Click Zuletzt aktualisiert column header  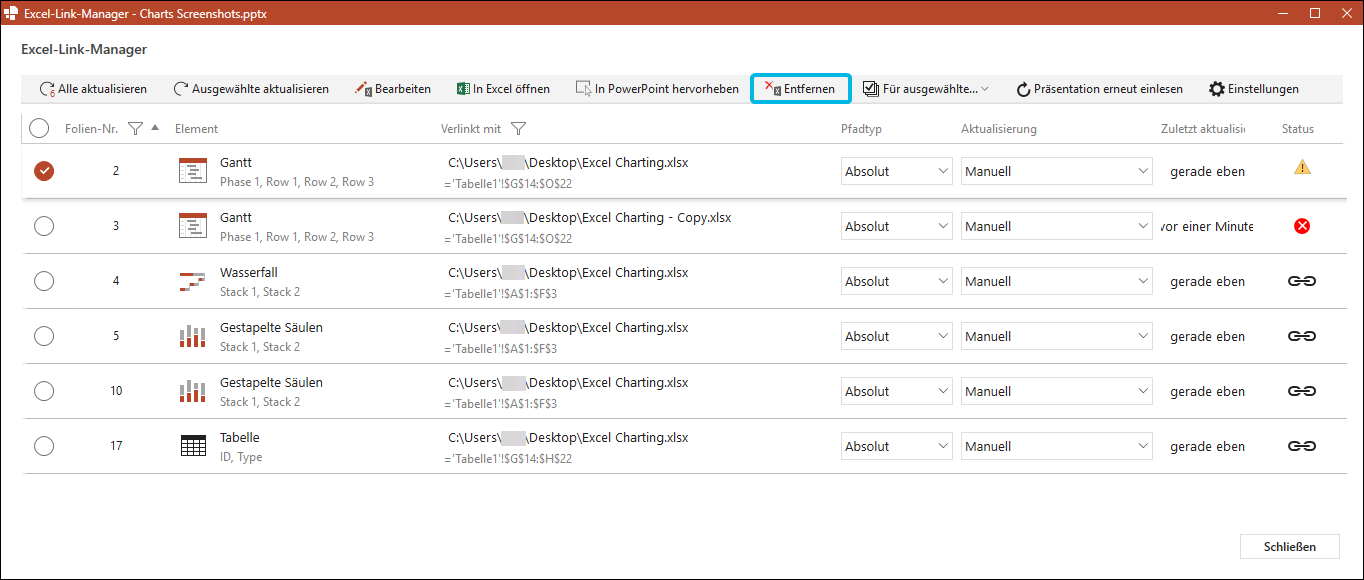(x=1203, y=129)
